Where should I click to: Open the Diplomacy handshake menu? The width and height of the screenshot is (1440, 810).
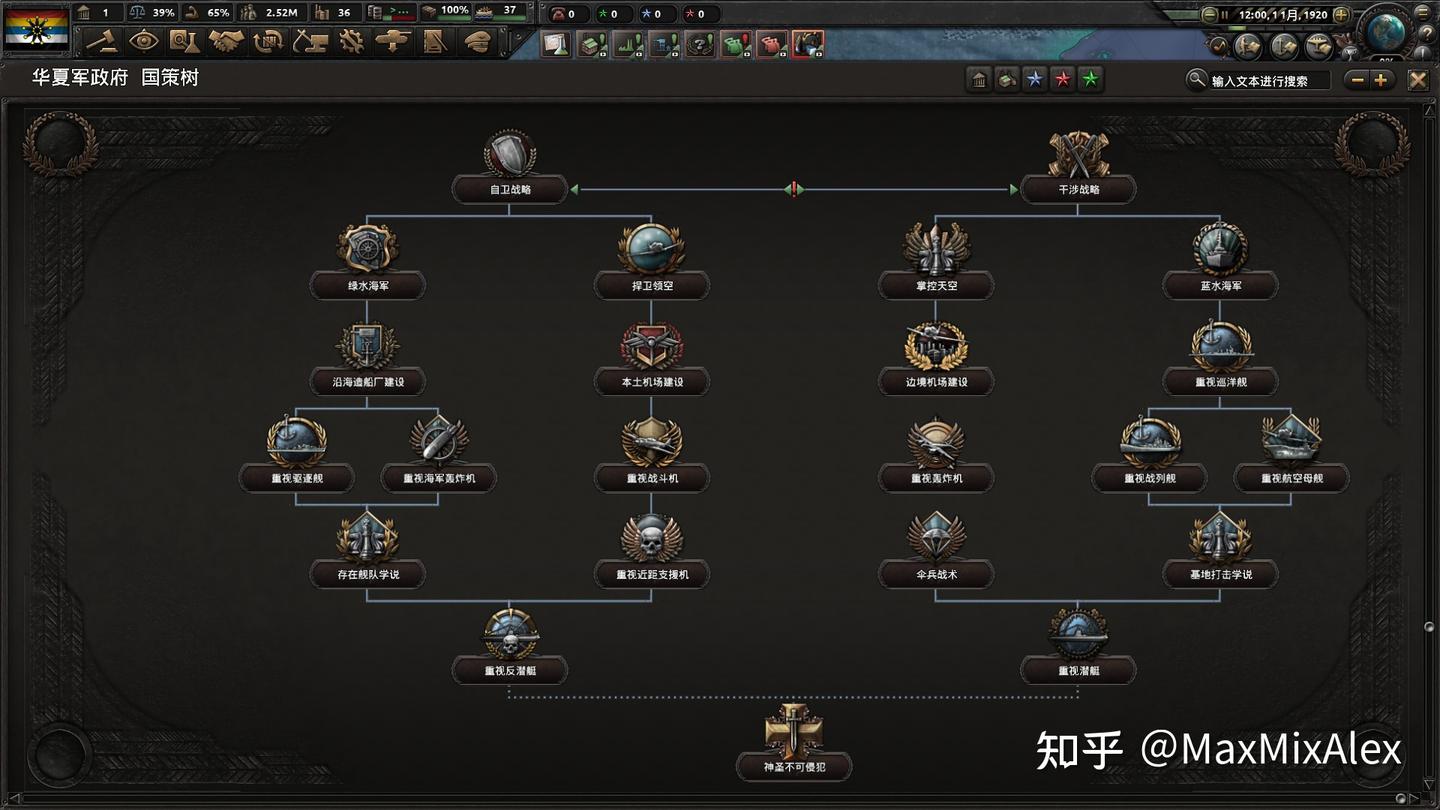227,42
